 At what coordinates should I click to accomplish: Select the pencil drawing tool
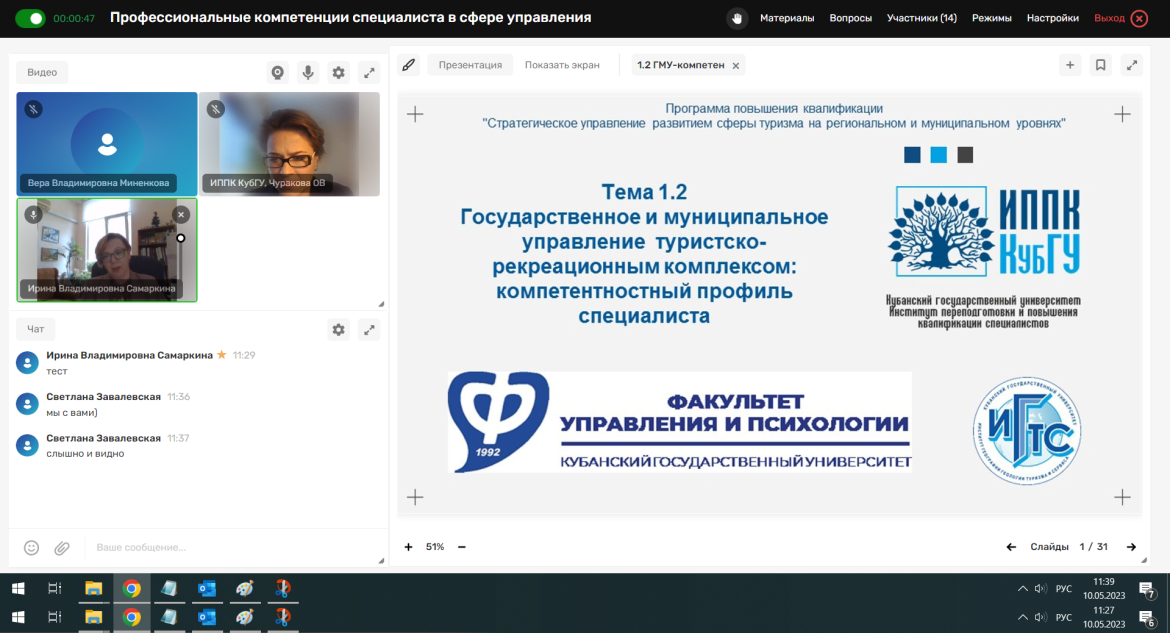pyautogui.click(x=408, y=65)
